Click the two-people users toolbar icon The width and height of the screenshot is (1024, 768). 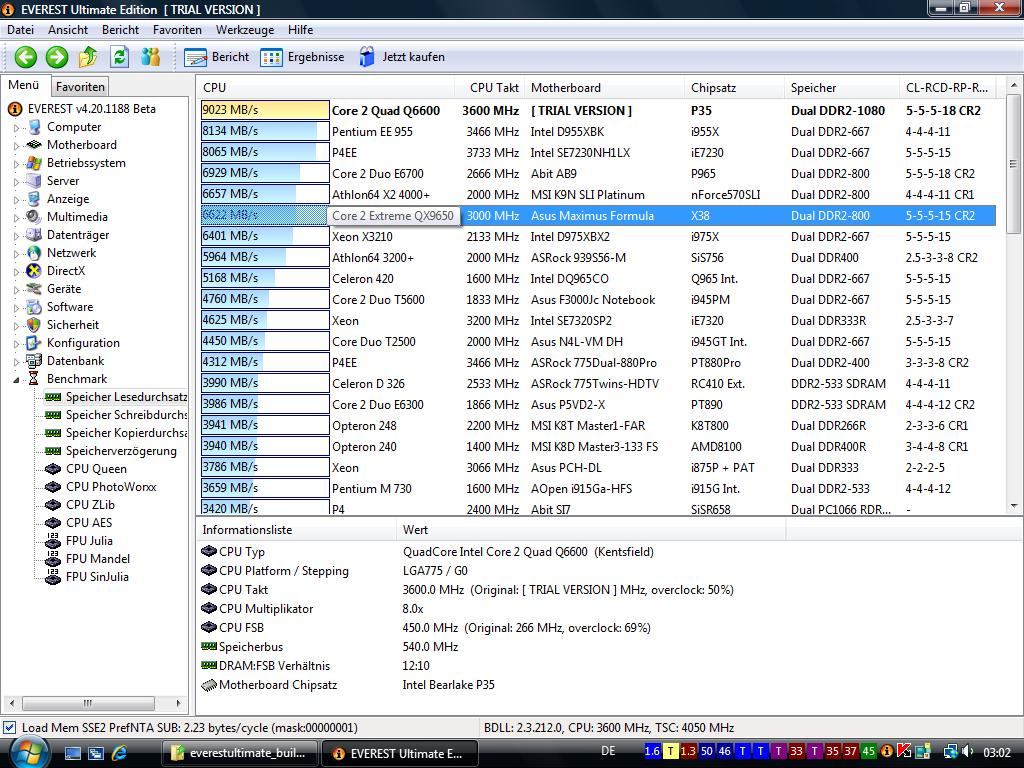[x=151, y=57]
